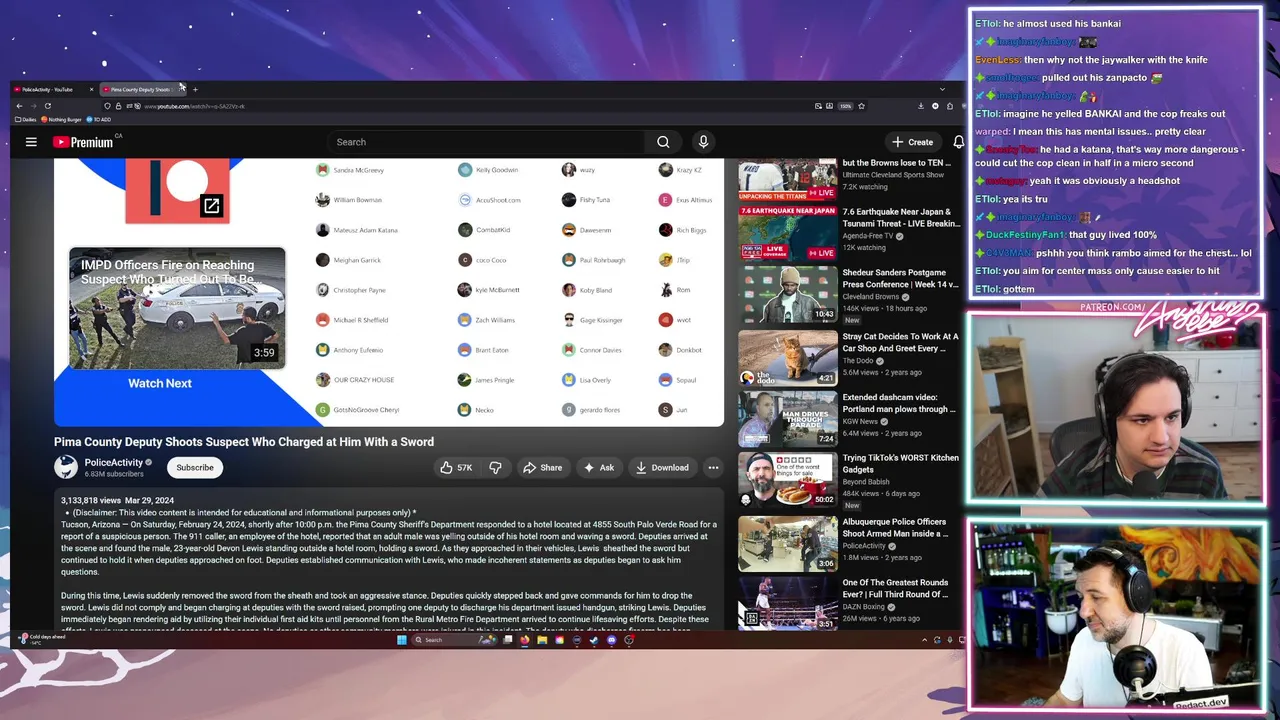The width and height of the screenshot is (1280, 720).
Task: Open the TO ADD bookmark
Action: coord(99,119)
